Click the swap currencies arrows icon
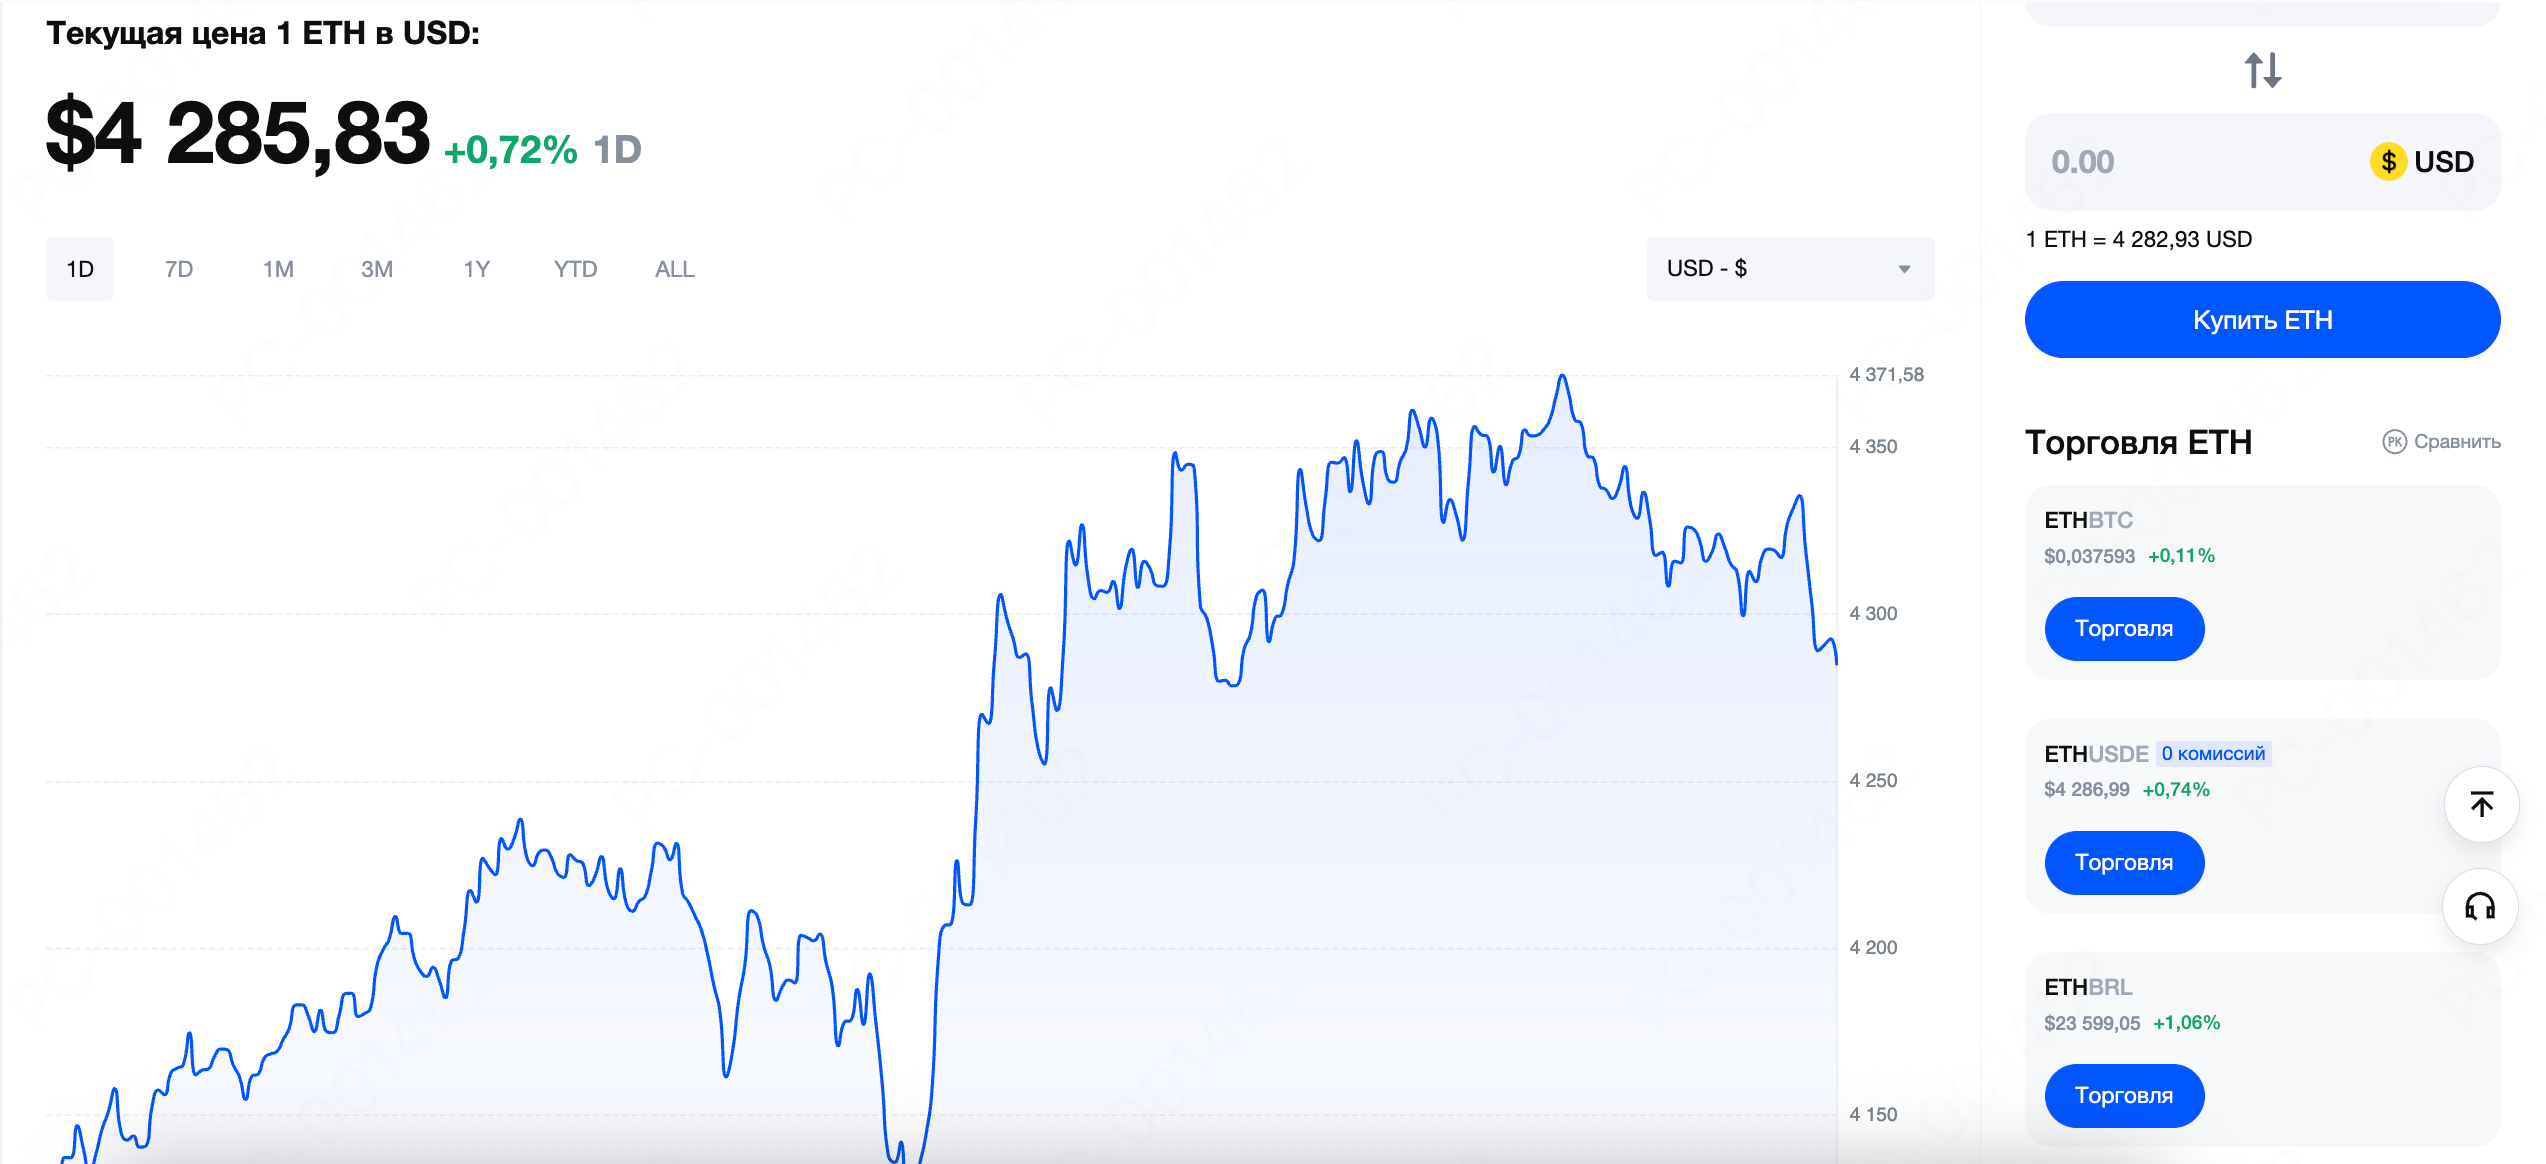The height and width of the screenshot is (1164, 2546). coord(2263,70)
